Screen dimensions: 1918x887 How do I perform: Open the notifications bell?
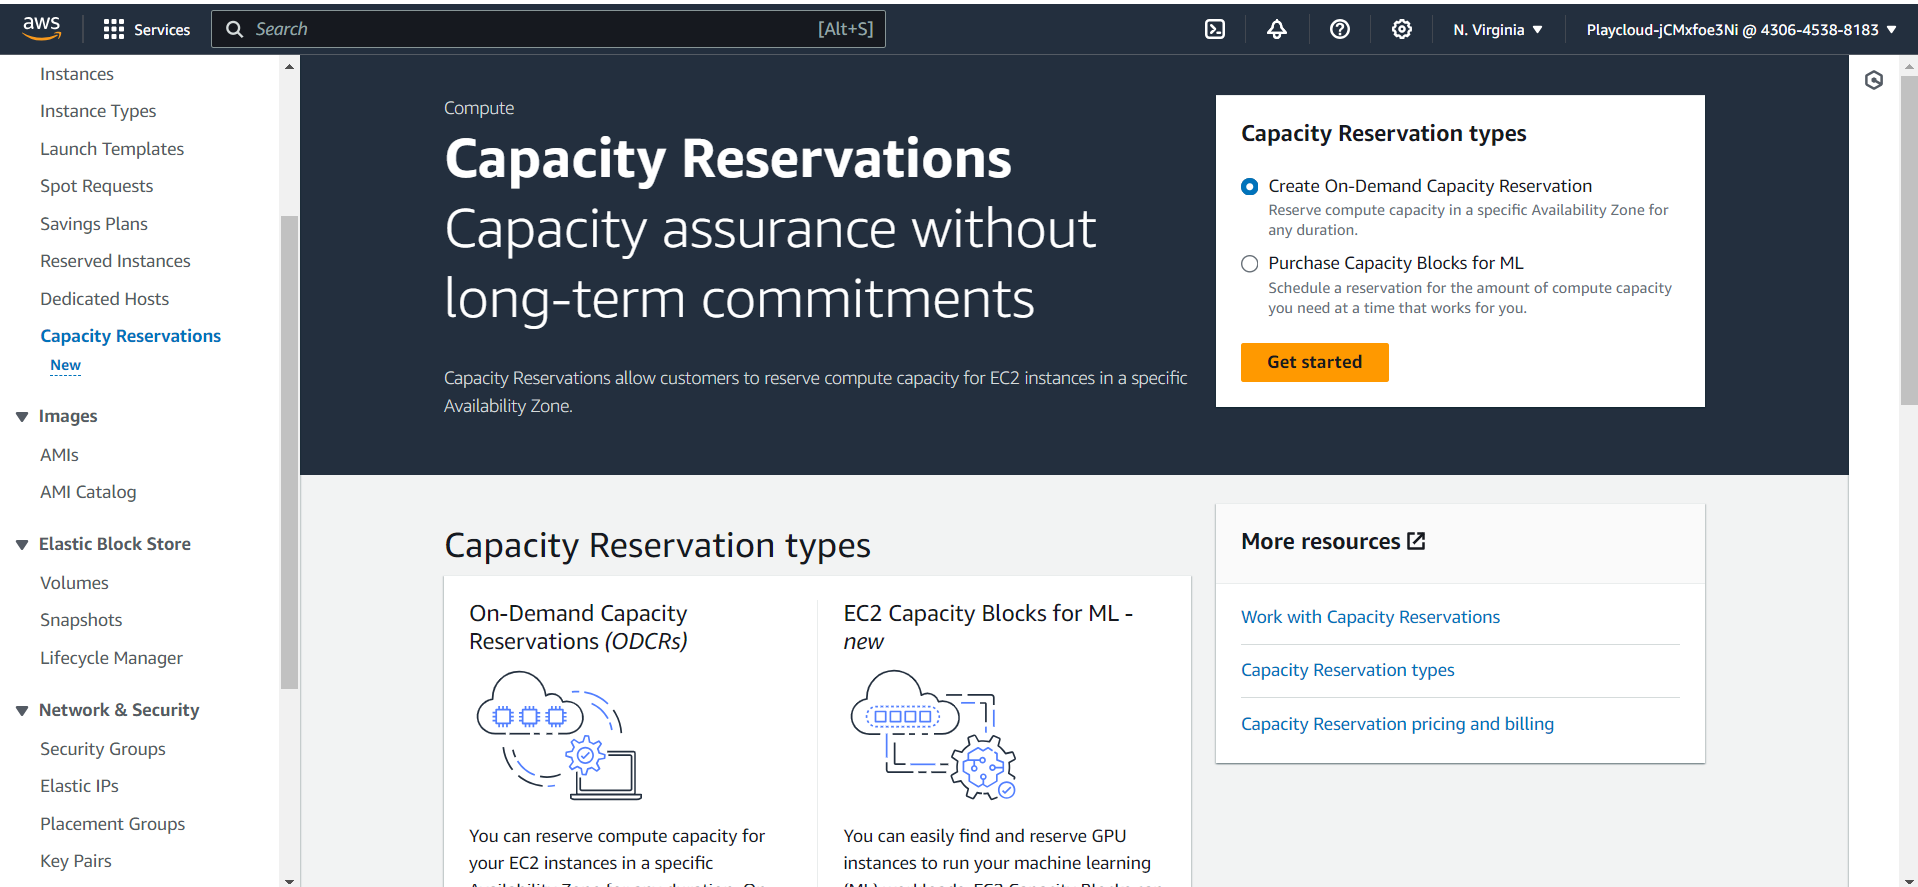point(1276,29)
